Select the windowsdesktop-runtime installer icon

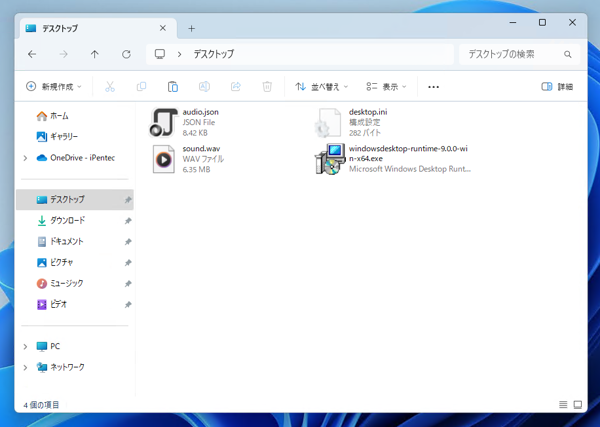tap(330, 159)
